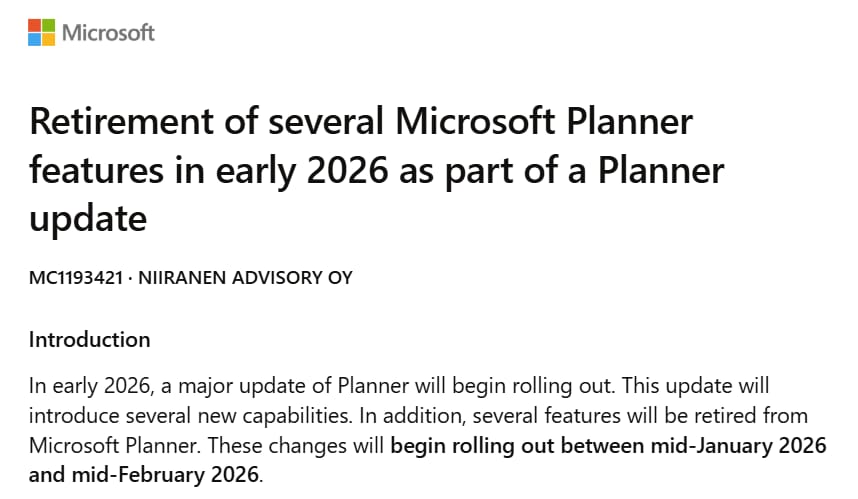Screen dimensions: 858x499
Task: Click the green square of Microsoft logo
Action: tap(49, 25)
